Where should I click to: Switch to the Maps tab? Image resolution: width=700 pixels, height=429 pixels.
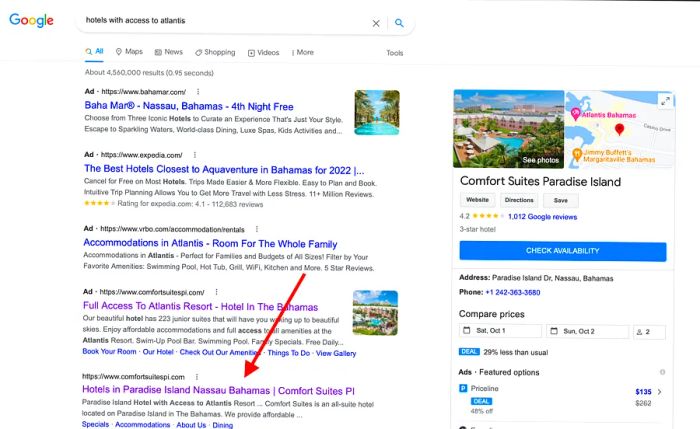coord(129,52)
